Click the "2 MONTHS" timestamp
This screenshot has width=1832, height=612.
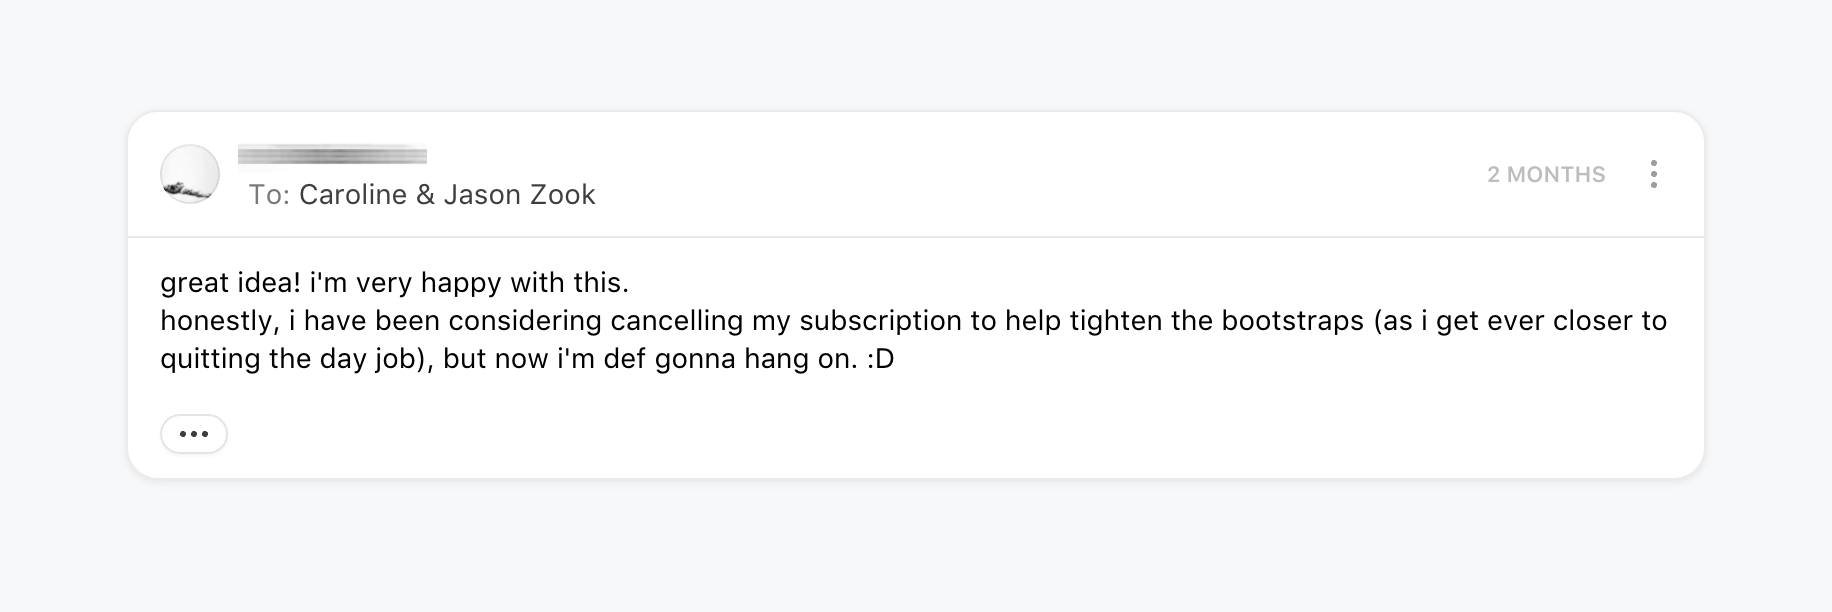click(1546, 175)
